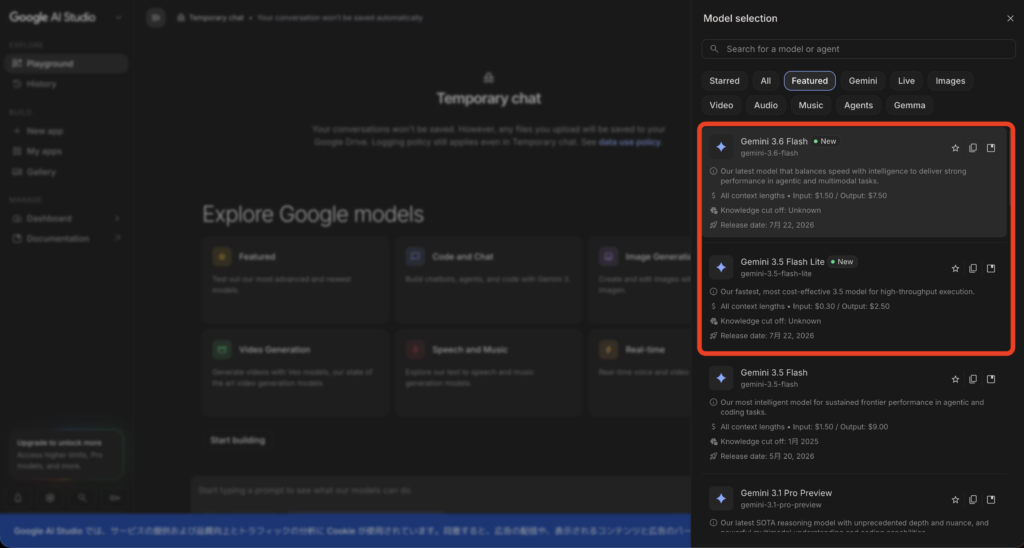Click the sidebar toggle icon left of Temporary chat
This screenshot has height=548, width=1024.
tap(155, 18)
